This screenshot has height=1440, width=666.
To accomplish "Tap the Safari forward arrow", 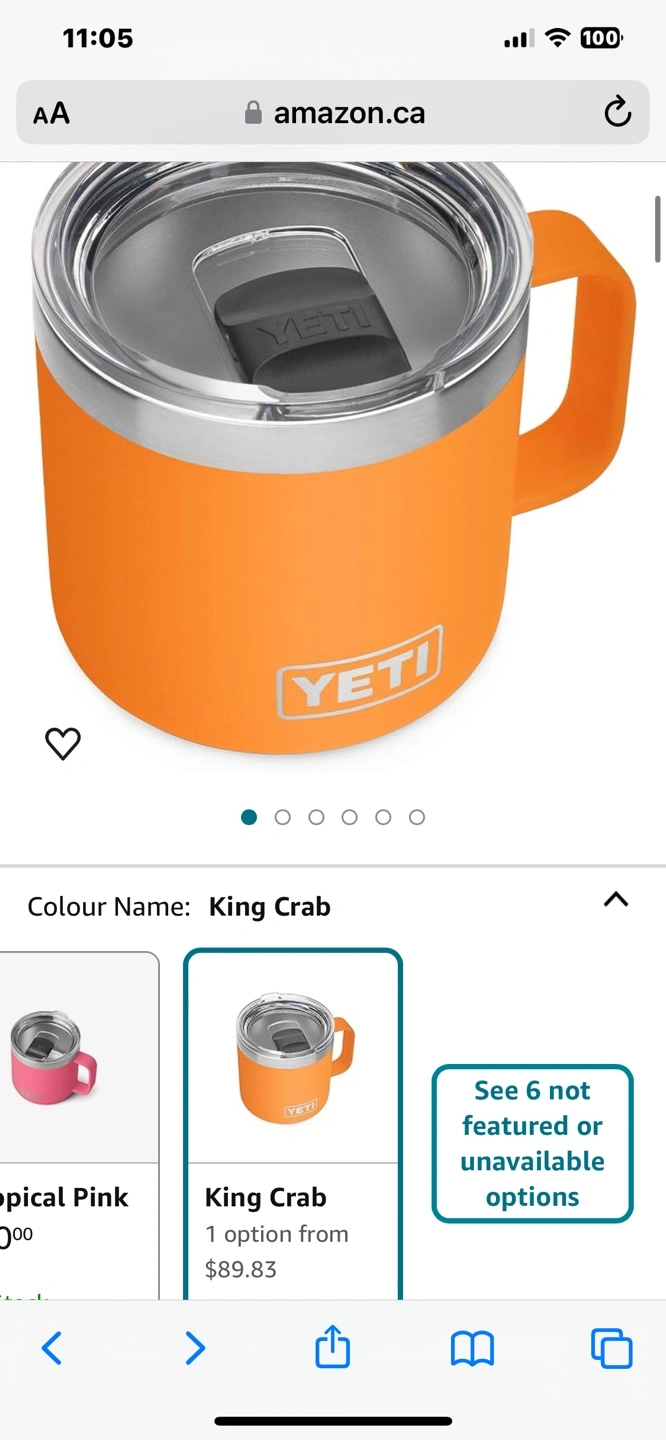I will coord(195,1348).
